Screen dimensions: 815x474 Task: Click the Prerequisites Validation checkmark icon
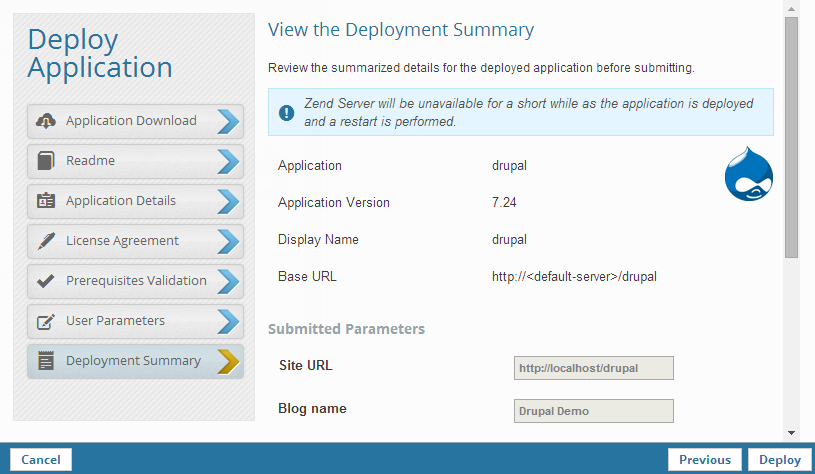(45, 281)
